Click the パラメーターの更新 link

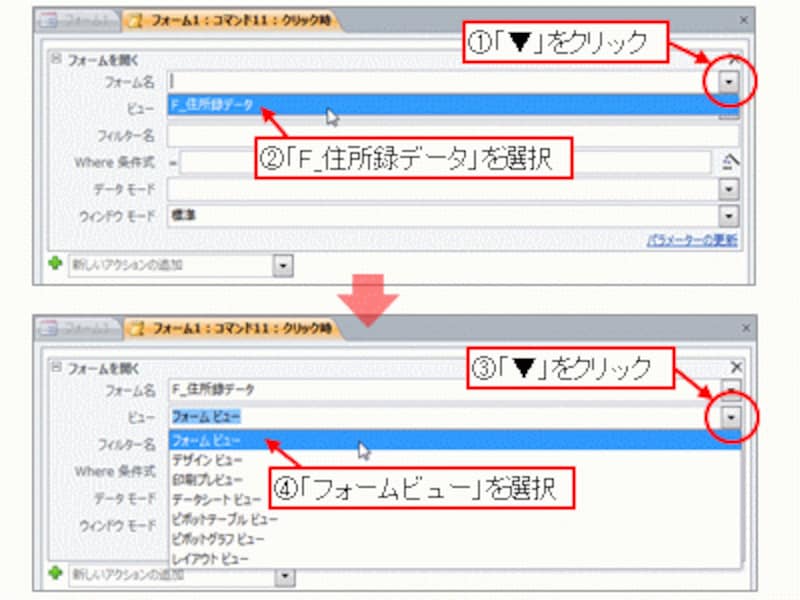692,240
